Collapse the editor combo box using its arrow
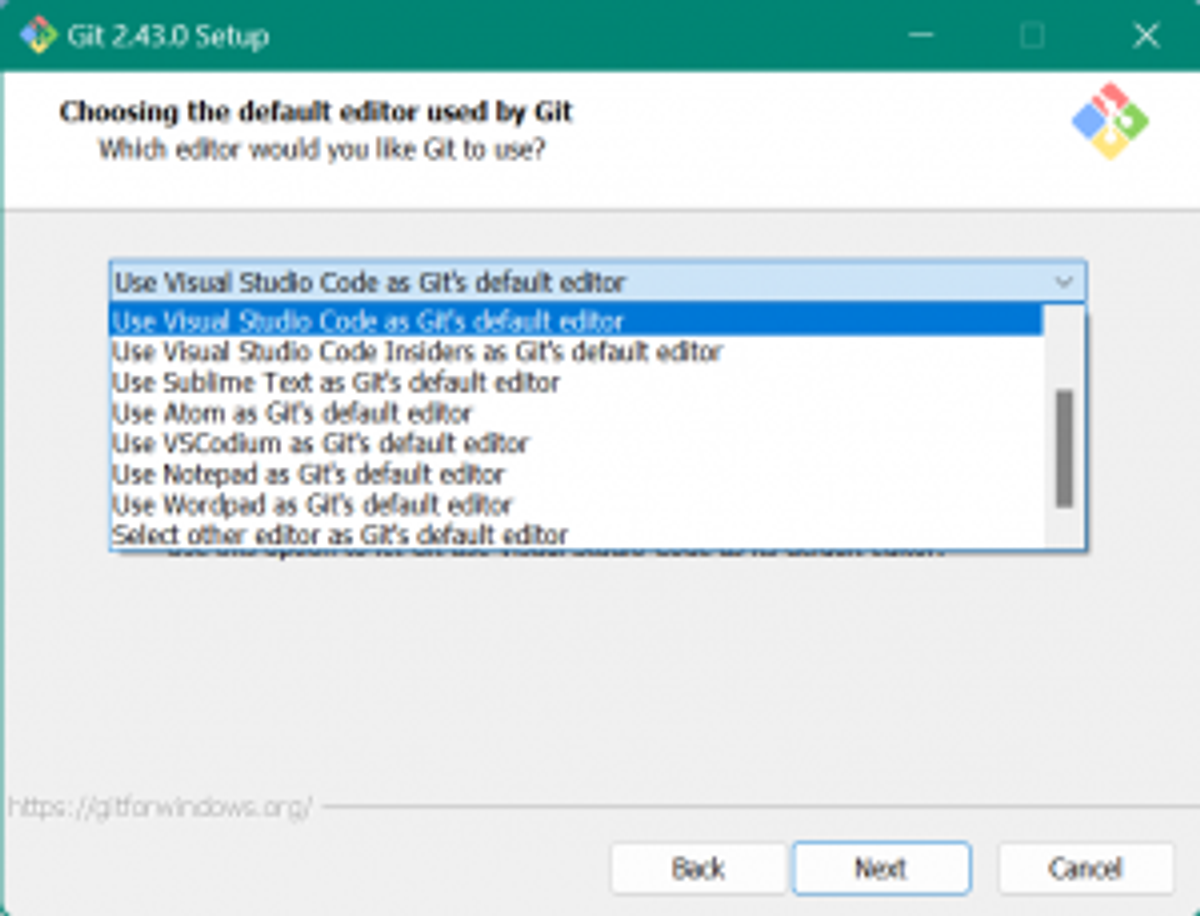 point(1063,283)
